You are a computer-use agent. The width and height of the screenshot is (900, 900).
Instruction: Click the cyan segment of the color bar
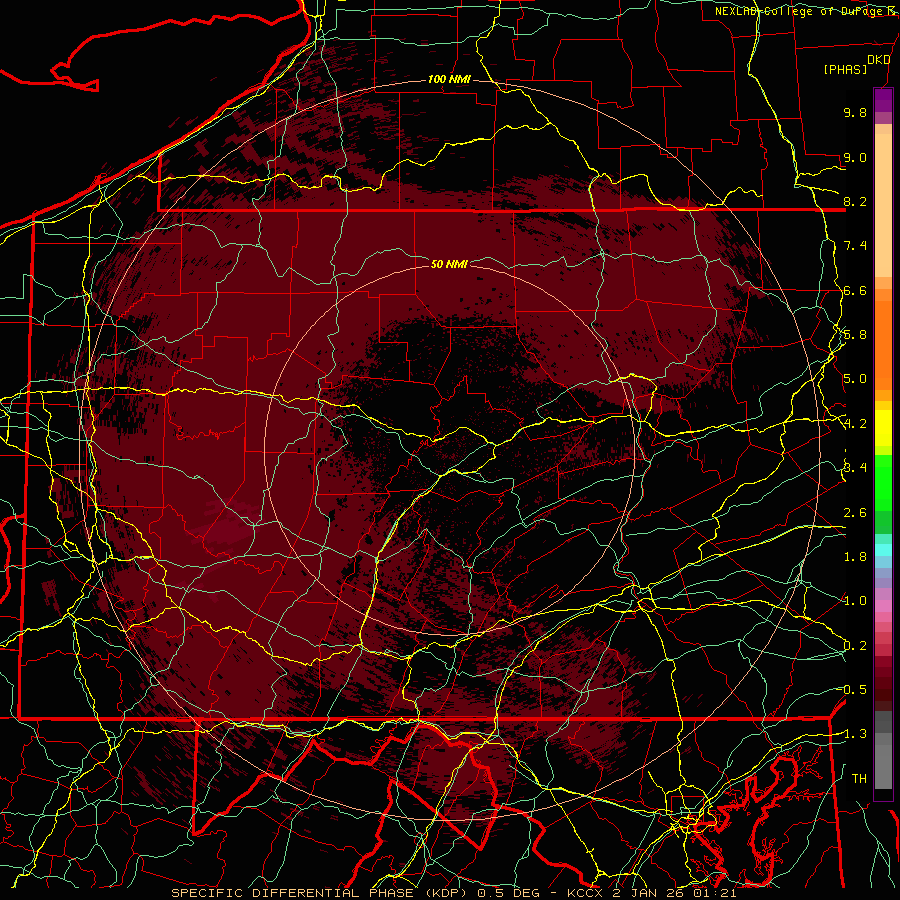point(883,550)
